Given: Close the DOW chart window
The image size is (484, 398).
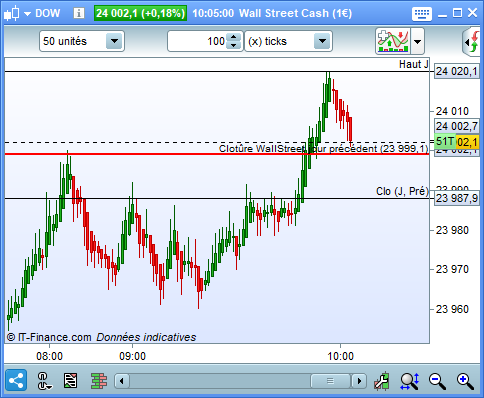Looking at the screenshot, I should pos(472,13).
